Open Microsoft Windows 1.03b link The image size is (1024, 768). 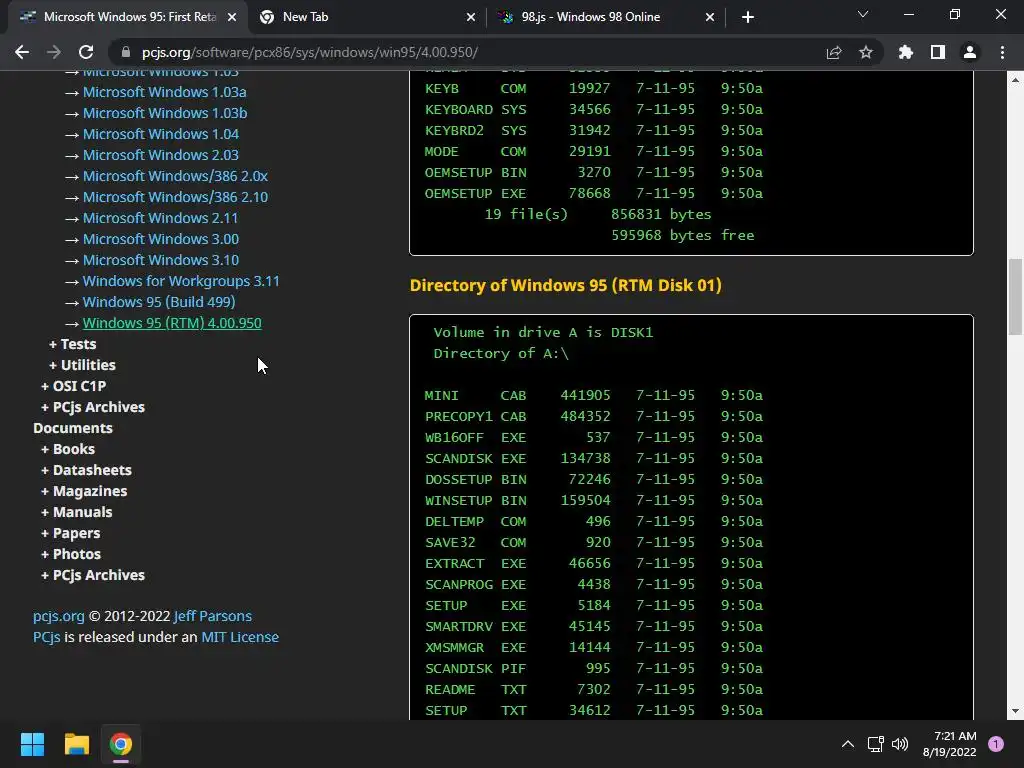165,113
